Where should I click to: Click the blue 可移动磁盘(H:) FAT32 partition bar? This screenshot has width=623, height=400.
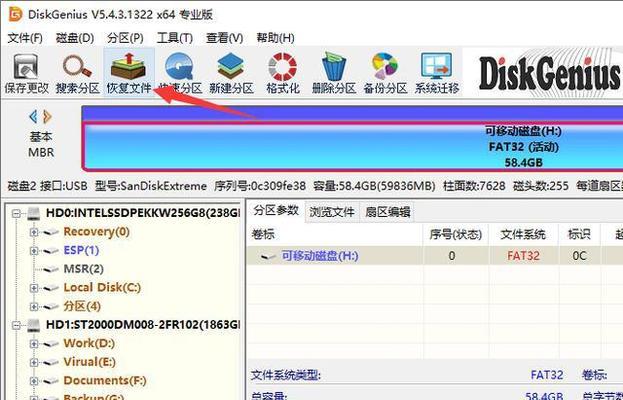tap(354, 147)
